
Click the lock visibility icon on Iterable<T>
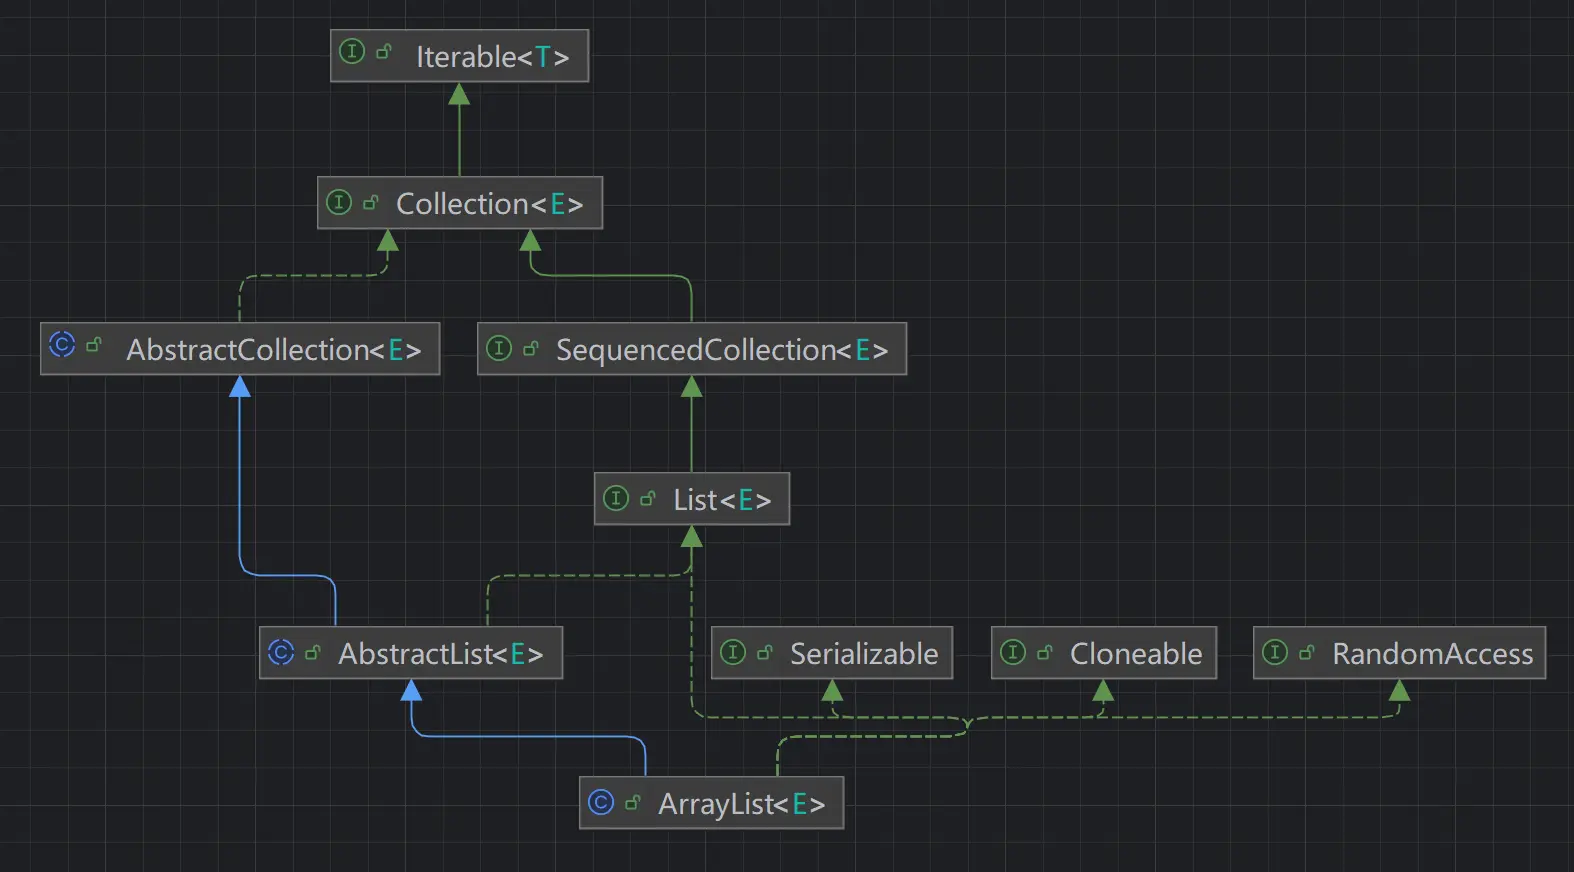pyautogui.click(x=384, y=51)
